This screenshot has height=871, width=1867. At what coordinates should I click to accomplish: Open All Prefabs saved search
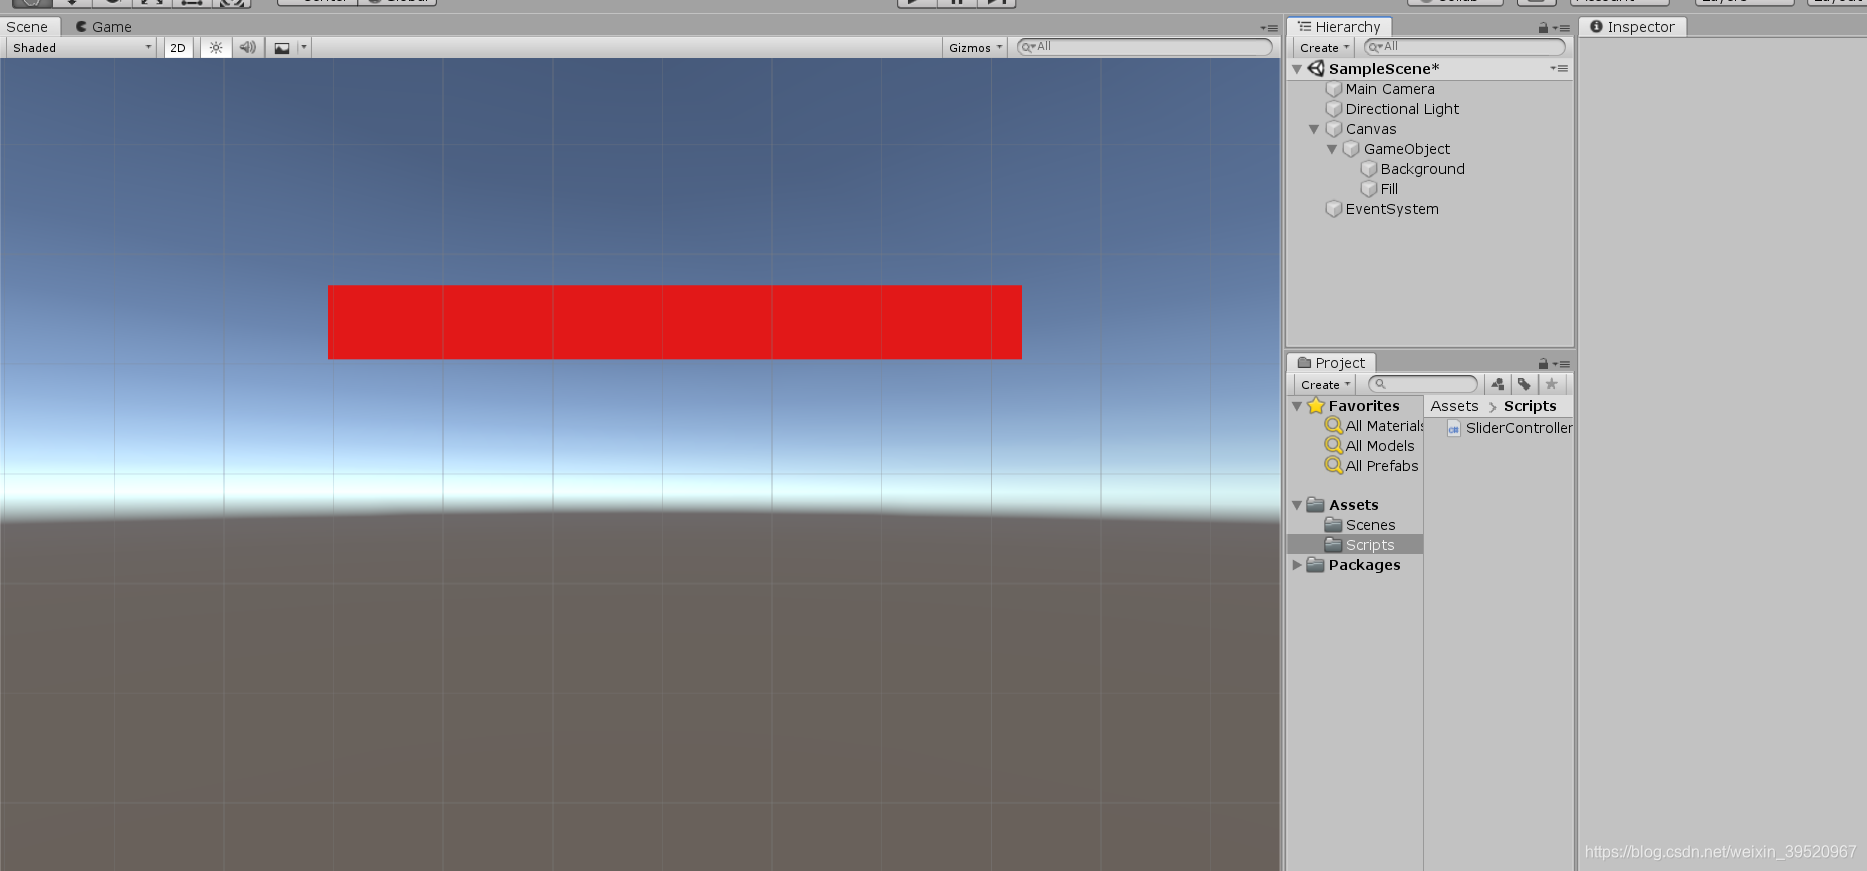tap(1381, 466)
